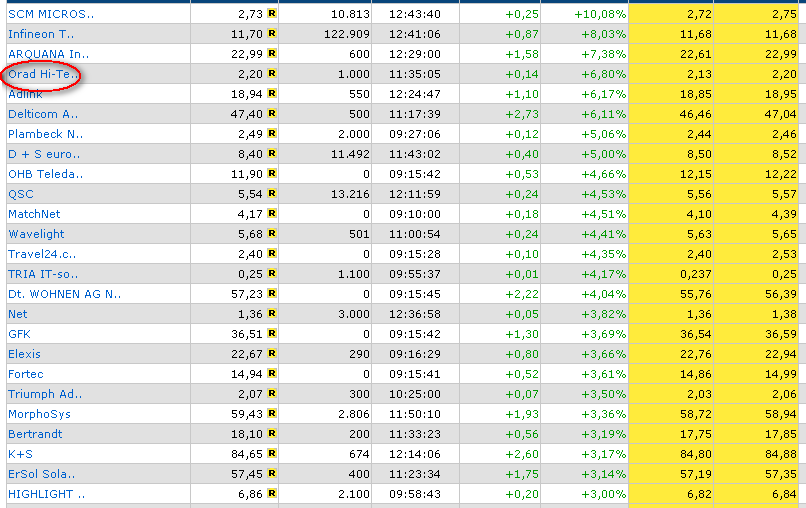
Task: Click the R icon in the Wavelight row
Action: pyautogui.click(x=272, y=233)
